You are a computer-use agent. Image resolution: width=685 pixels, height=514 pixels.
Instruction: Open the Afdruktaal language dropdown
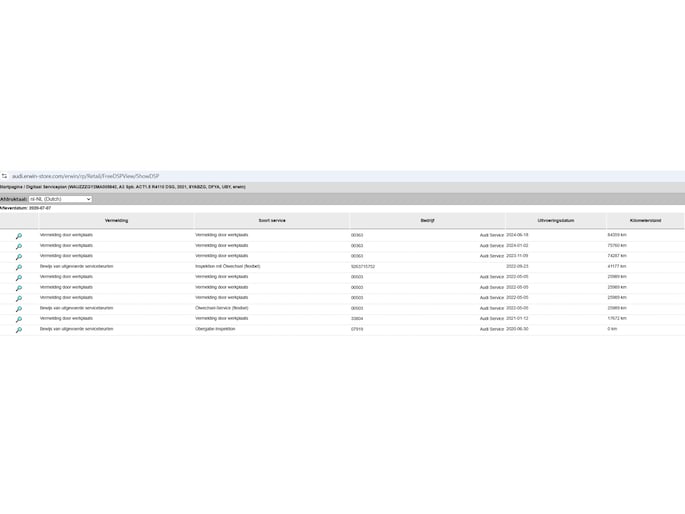tap(60, 199)
